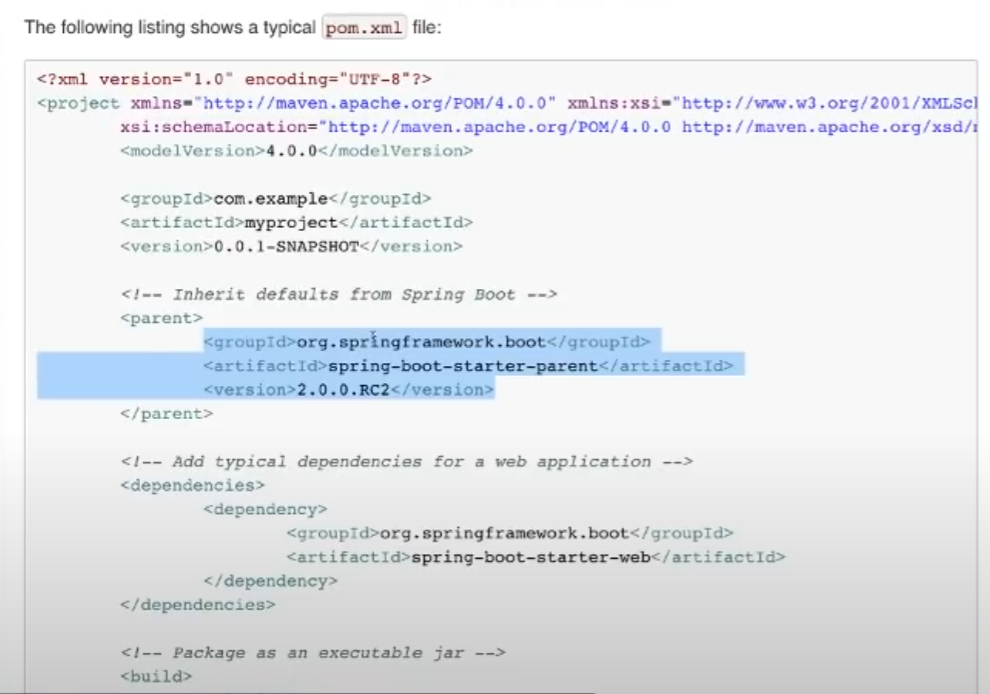The width and height of the screenshot is (990, 694).
Task: Click the 'Package as an executable jar' comment
Action: pyautogui.click(x=313, y=653)
